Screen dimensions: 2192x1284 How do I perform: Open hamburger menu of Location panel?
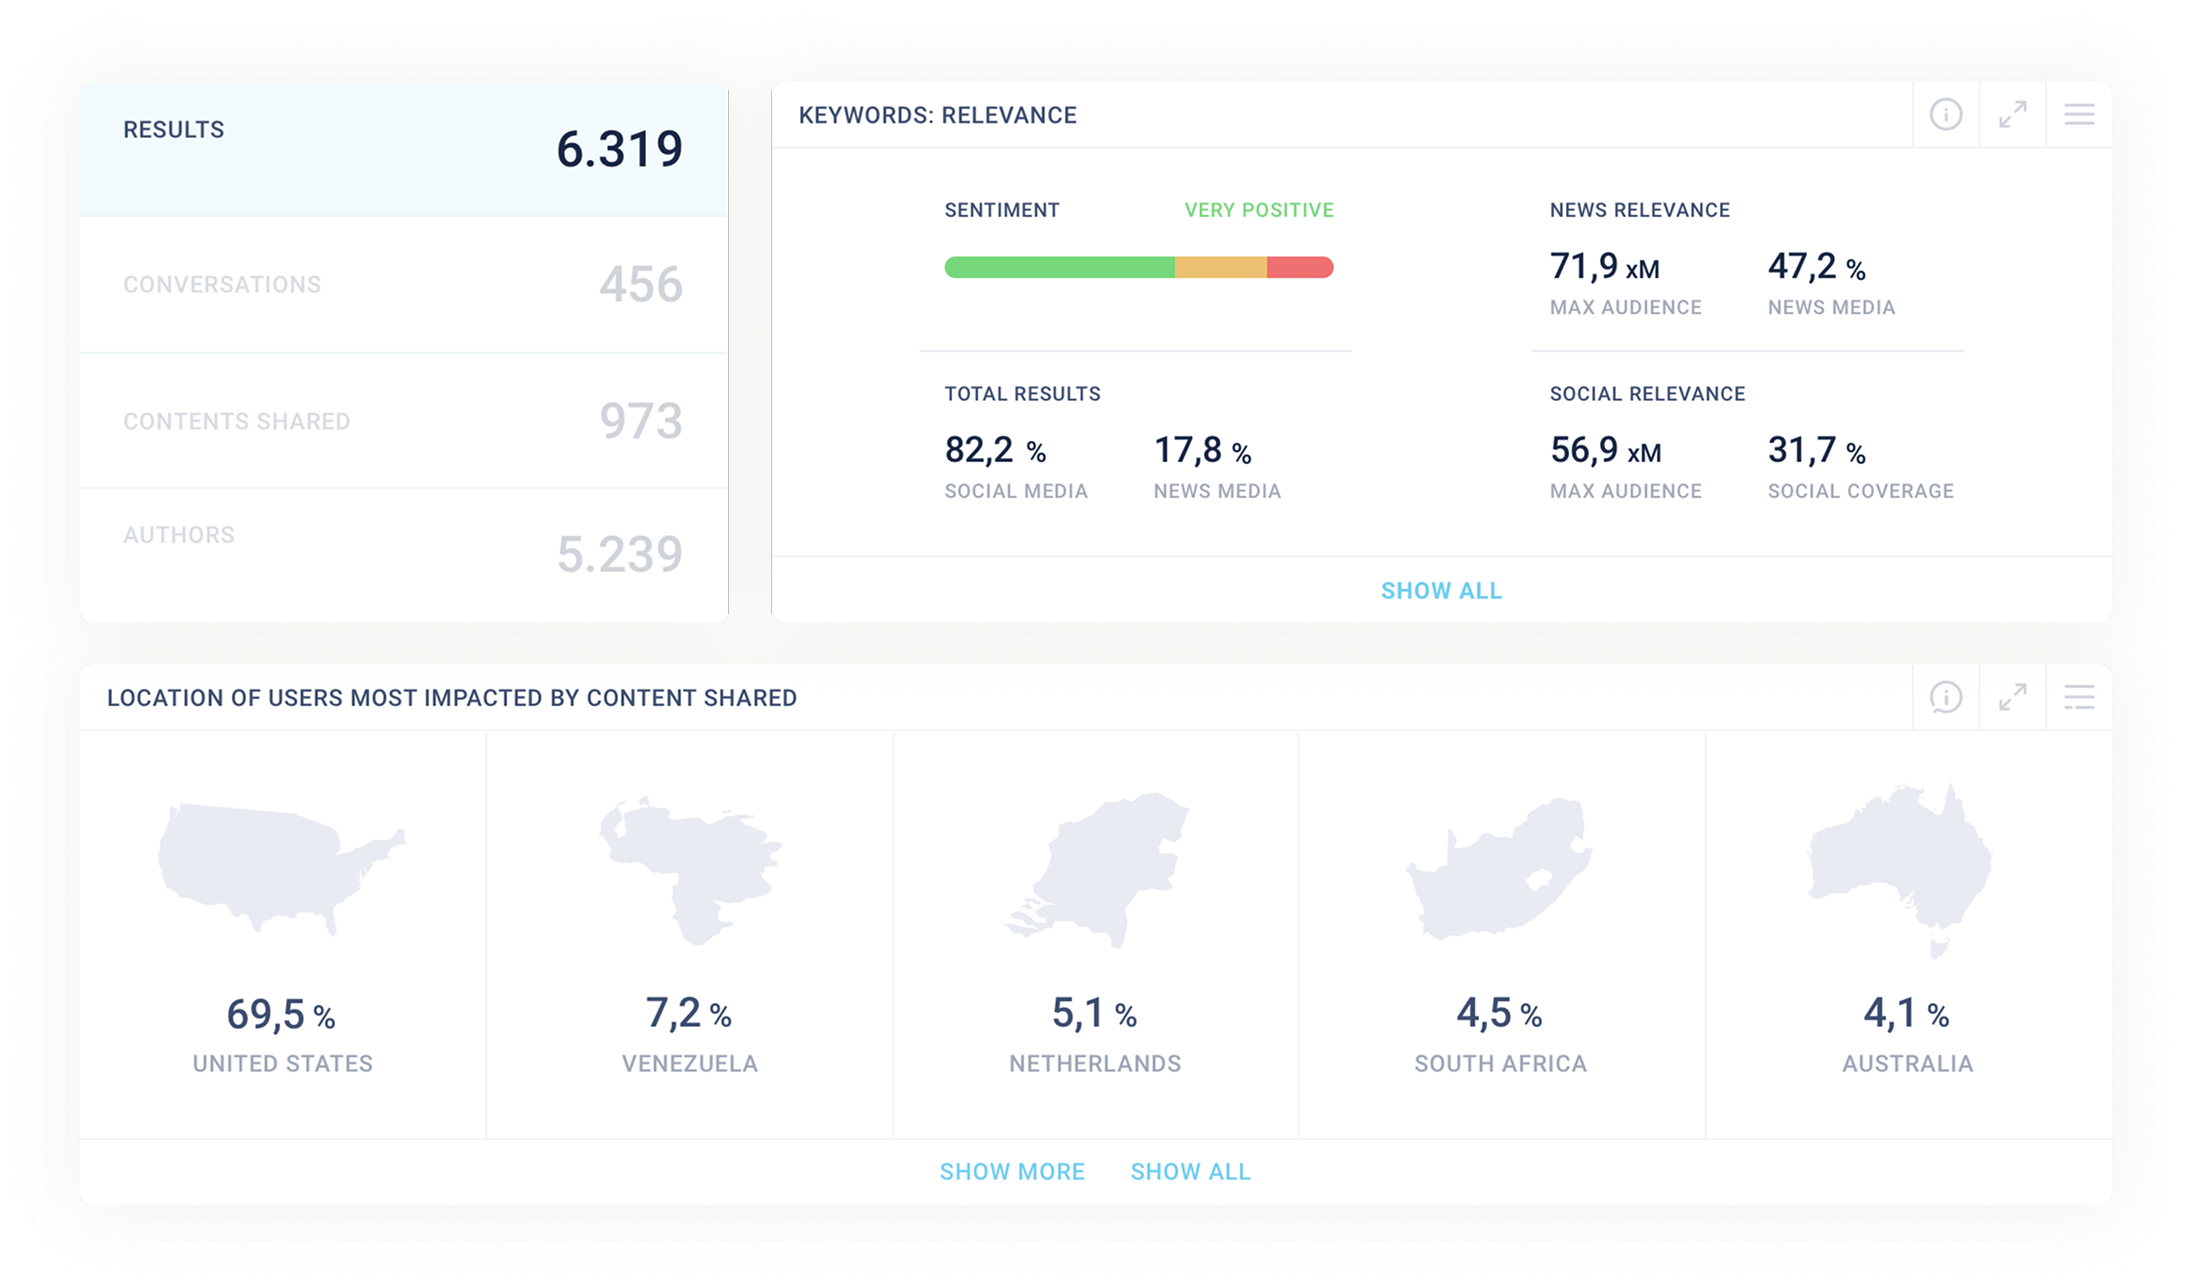pos(2079,697)
